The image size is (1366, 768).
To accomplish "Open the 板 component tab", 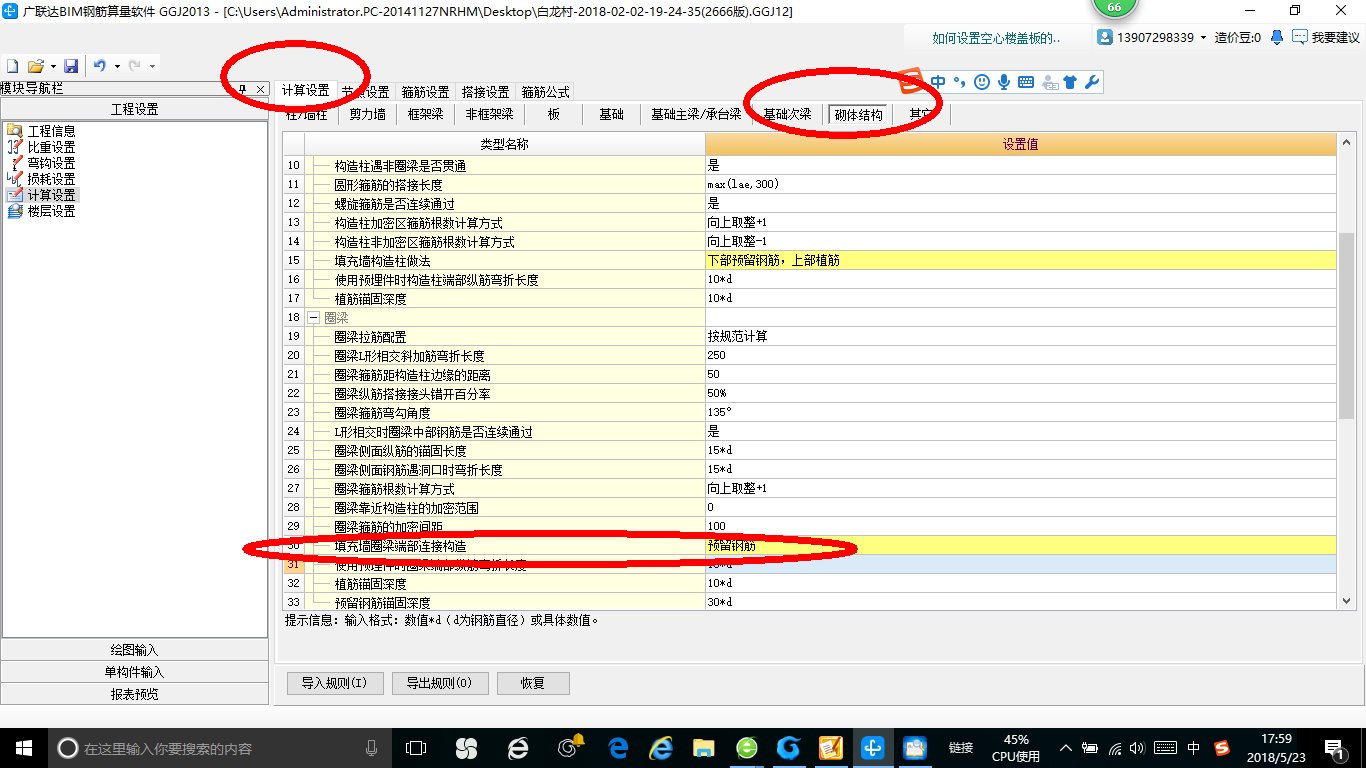I will click(x=554, y=114).
